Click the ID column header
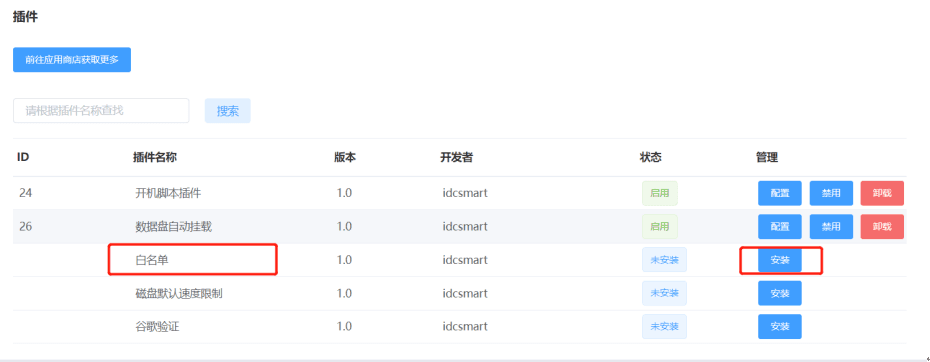The height and width of the screenshot is (362, 930). pyautogui.click(x=23, y=158)
